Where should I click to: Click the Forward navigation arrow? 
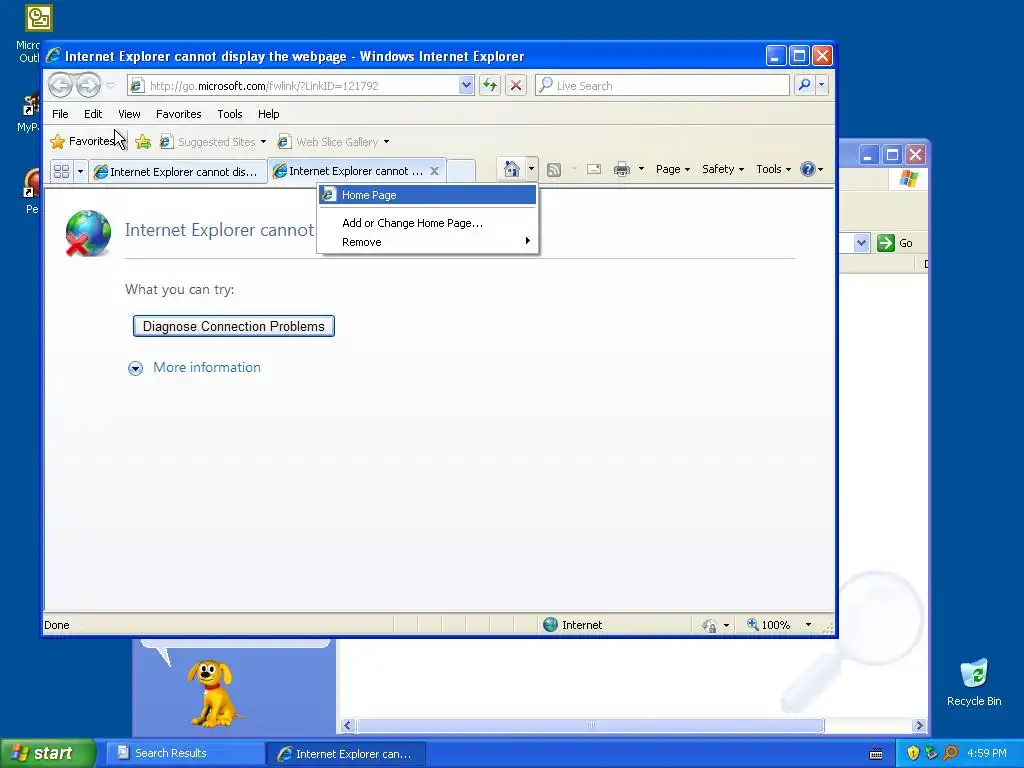(x=88, y=85)
